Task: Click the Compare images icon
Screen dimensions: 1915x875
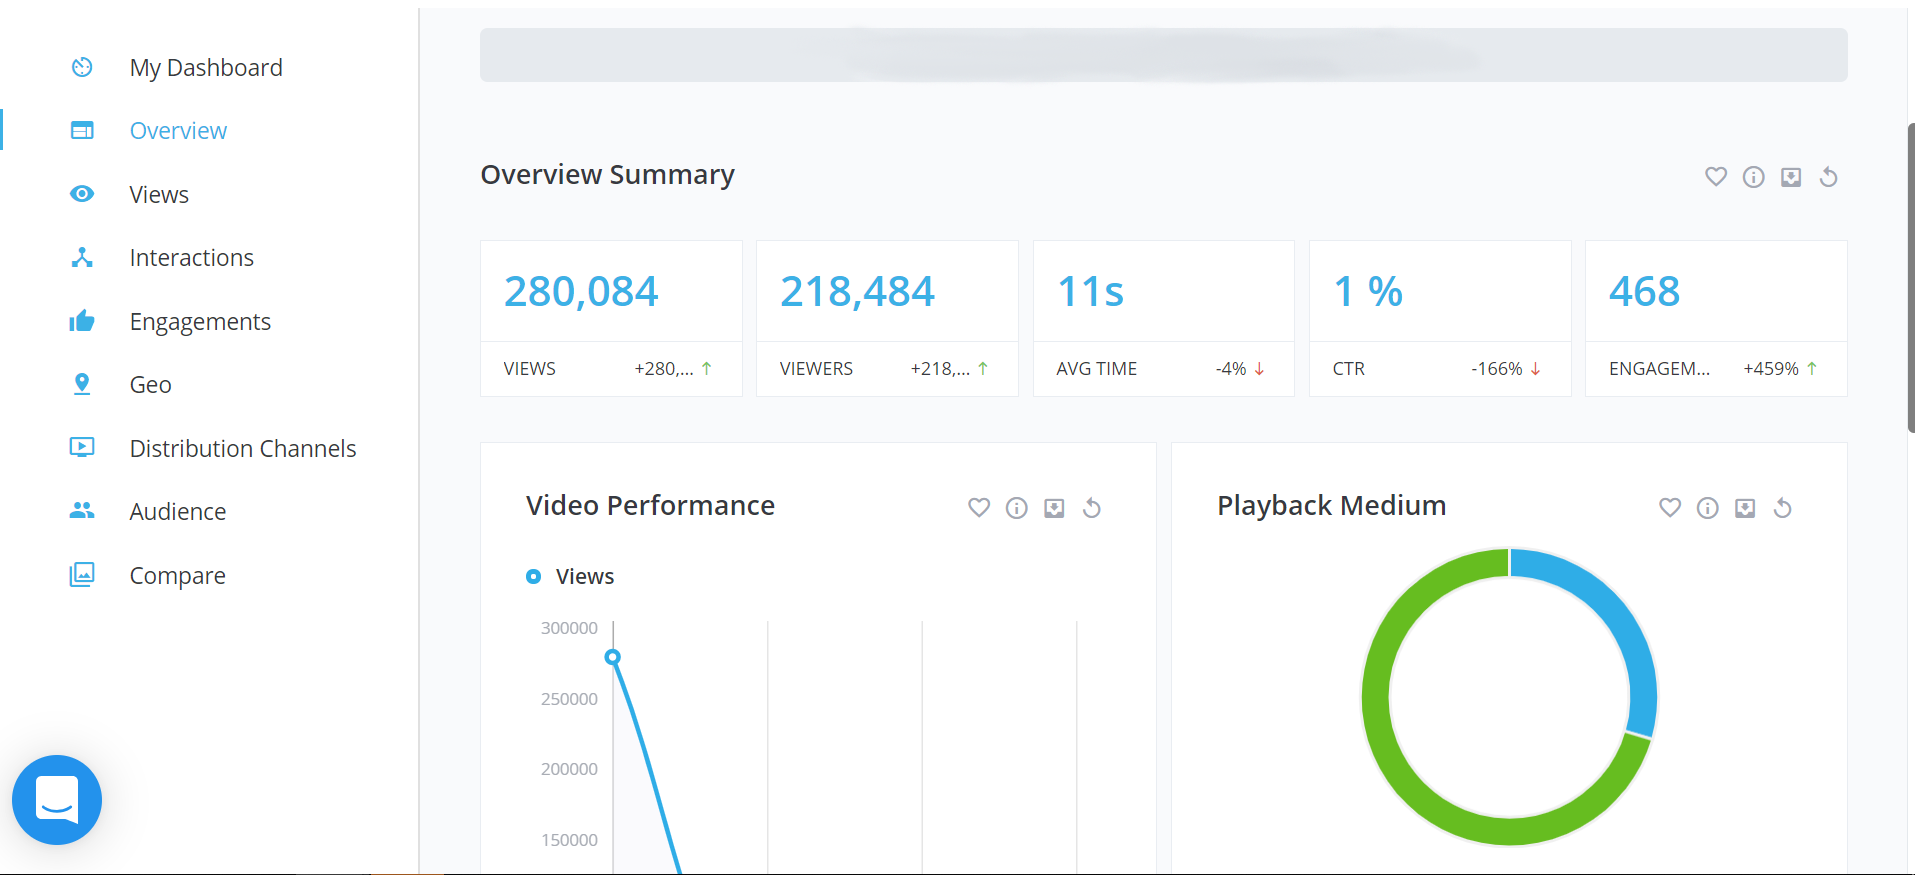Action: click(82, 575)
